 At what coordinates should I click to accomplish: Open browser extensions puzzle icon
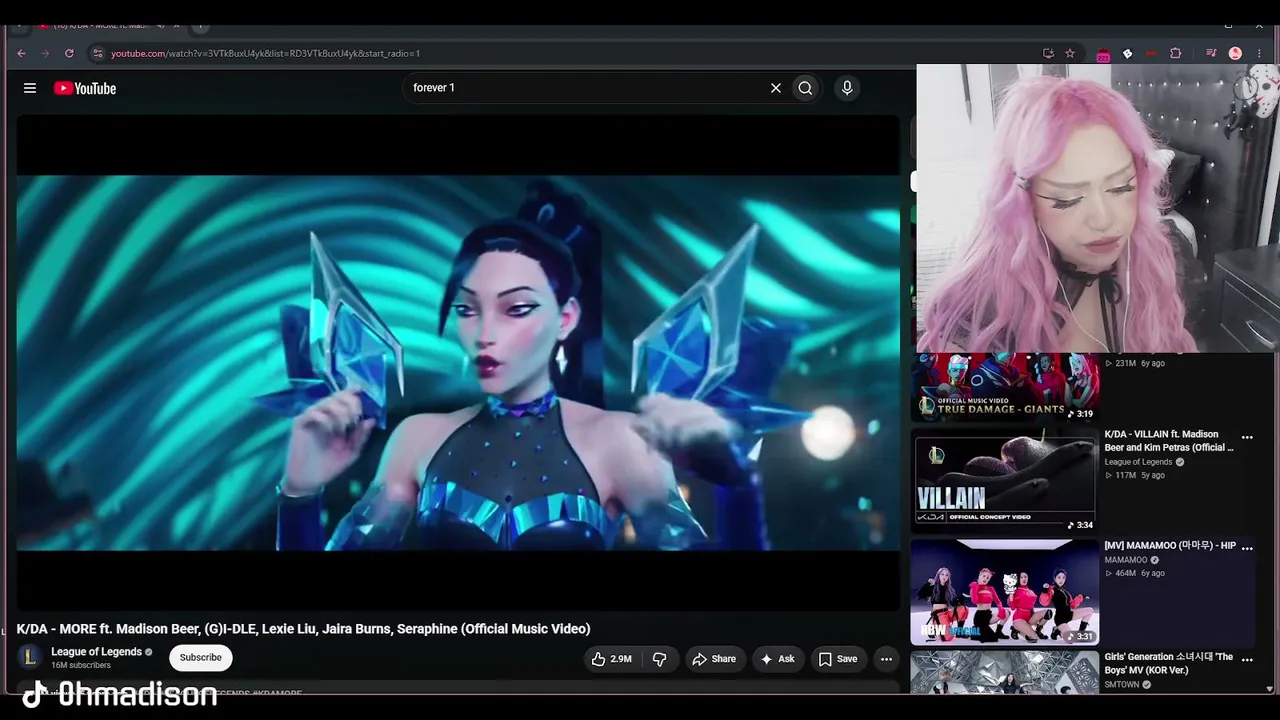pos(1176,53)
